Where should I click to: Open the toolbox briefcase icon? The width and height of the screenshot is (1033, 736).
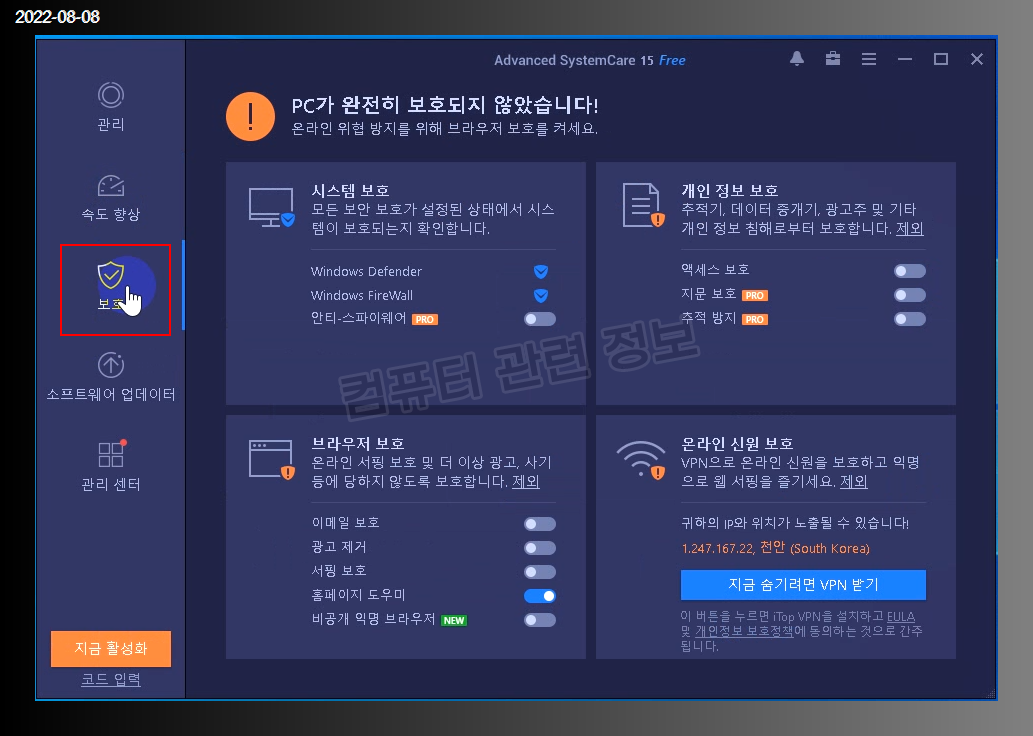pos(833,59)
